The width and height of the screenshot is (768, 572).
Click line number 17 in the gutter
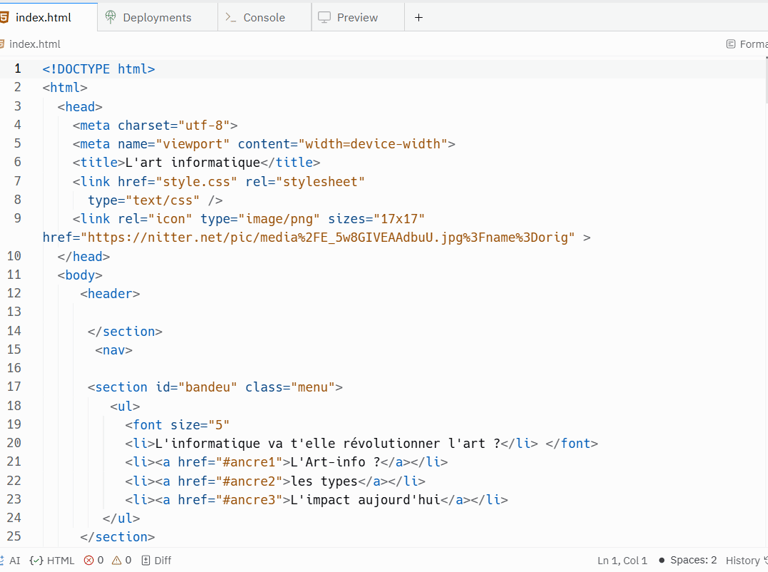tap(14, 387)
